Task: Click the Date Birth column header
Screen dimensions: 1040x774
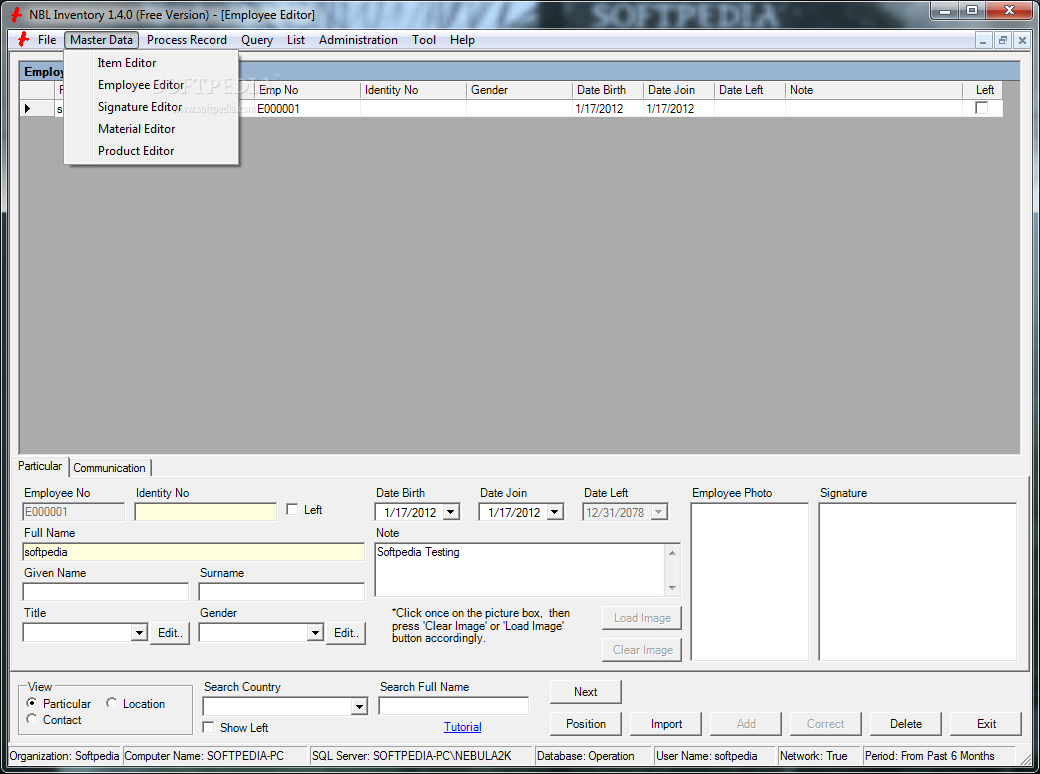Action: (608, 90)
